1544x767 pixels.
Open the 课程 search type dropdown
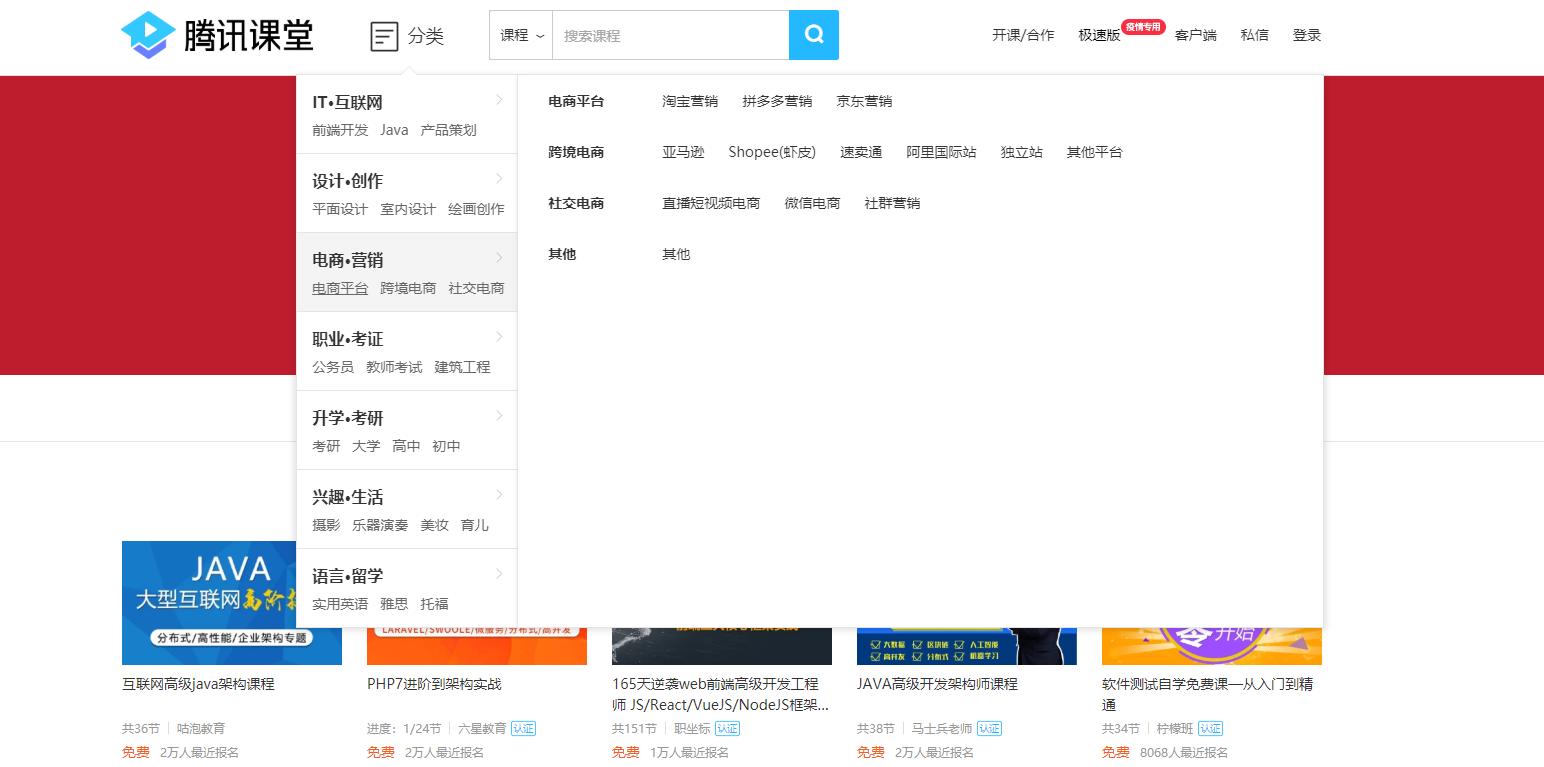tap(521, 34)
